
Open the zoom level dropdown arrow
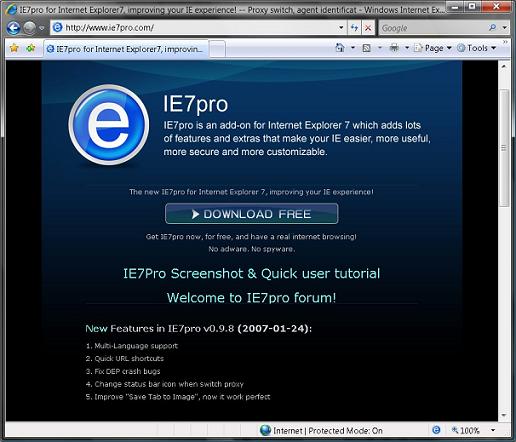(493, 430)
